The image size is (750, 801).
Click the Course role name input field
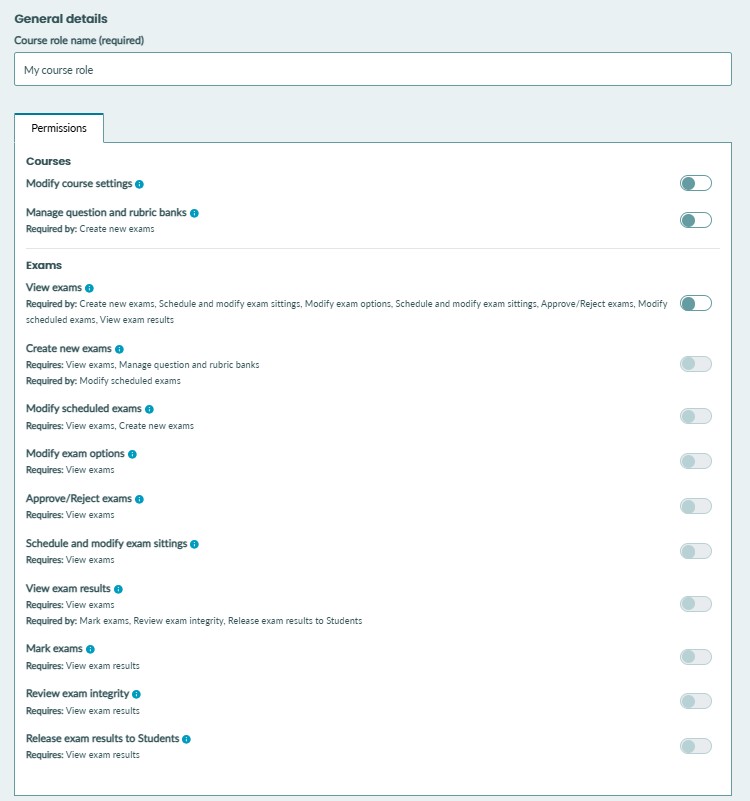coord(373,69)
